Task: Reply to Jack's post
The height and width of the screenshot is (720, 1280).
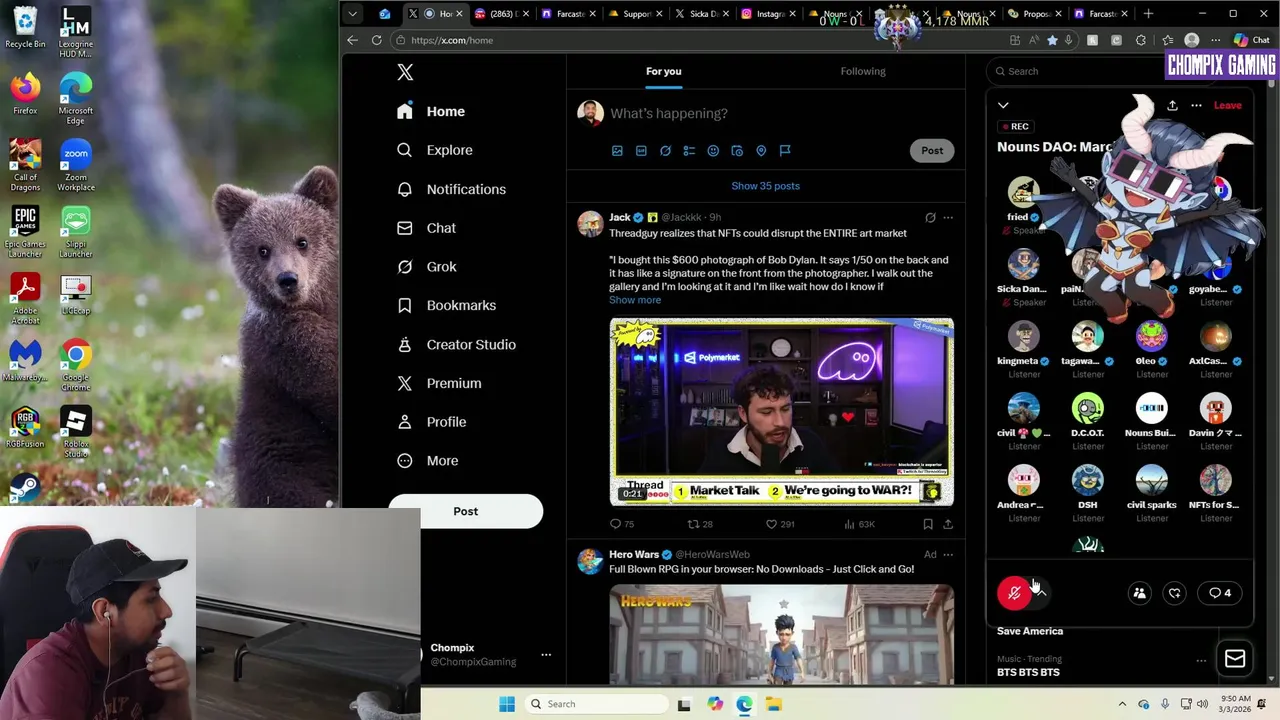Action: point(622,524)
